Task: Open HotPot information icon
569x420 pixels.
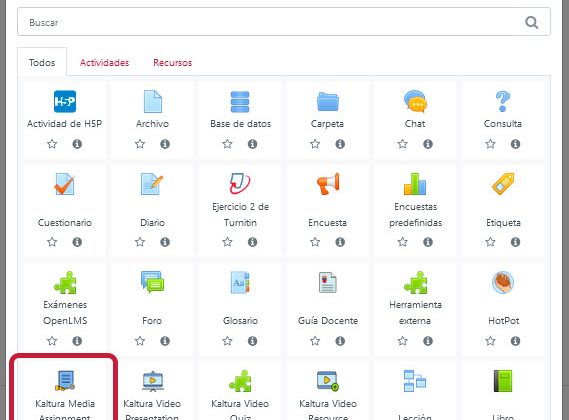Action: click(x=515, y=341)
